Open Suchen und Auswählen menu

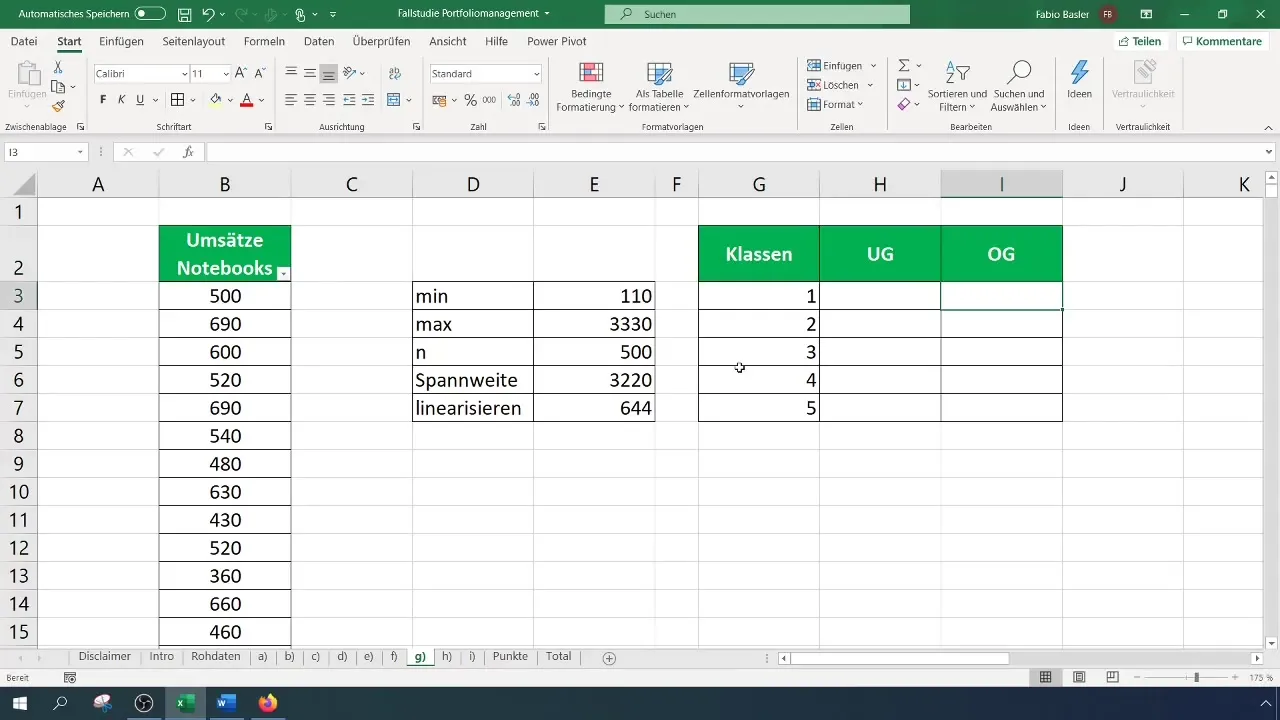click(1018, 87)
